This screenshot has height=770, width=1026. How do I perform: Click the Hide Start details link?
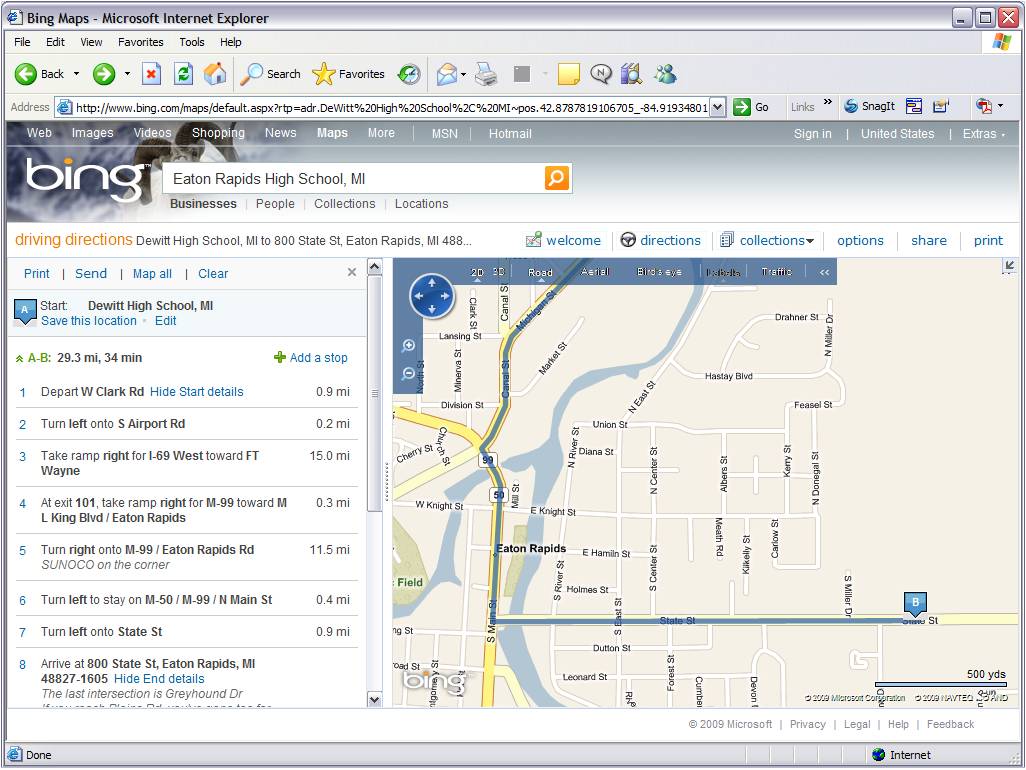(x=196, y=392)
